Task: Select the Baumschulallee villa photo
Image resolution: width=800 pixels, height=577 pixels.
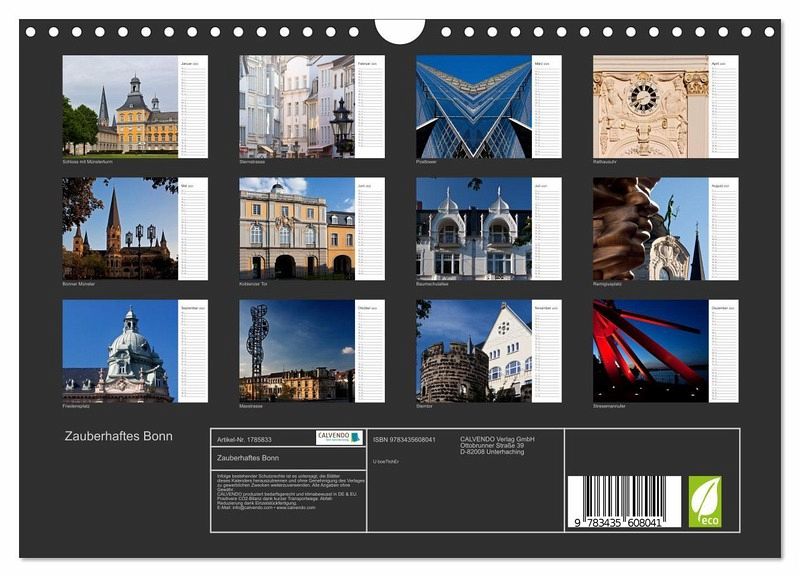Action: point(473,228)
